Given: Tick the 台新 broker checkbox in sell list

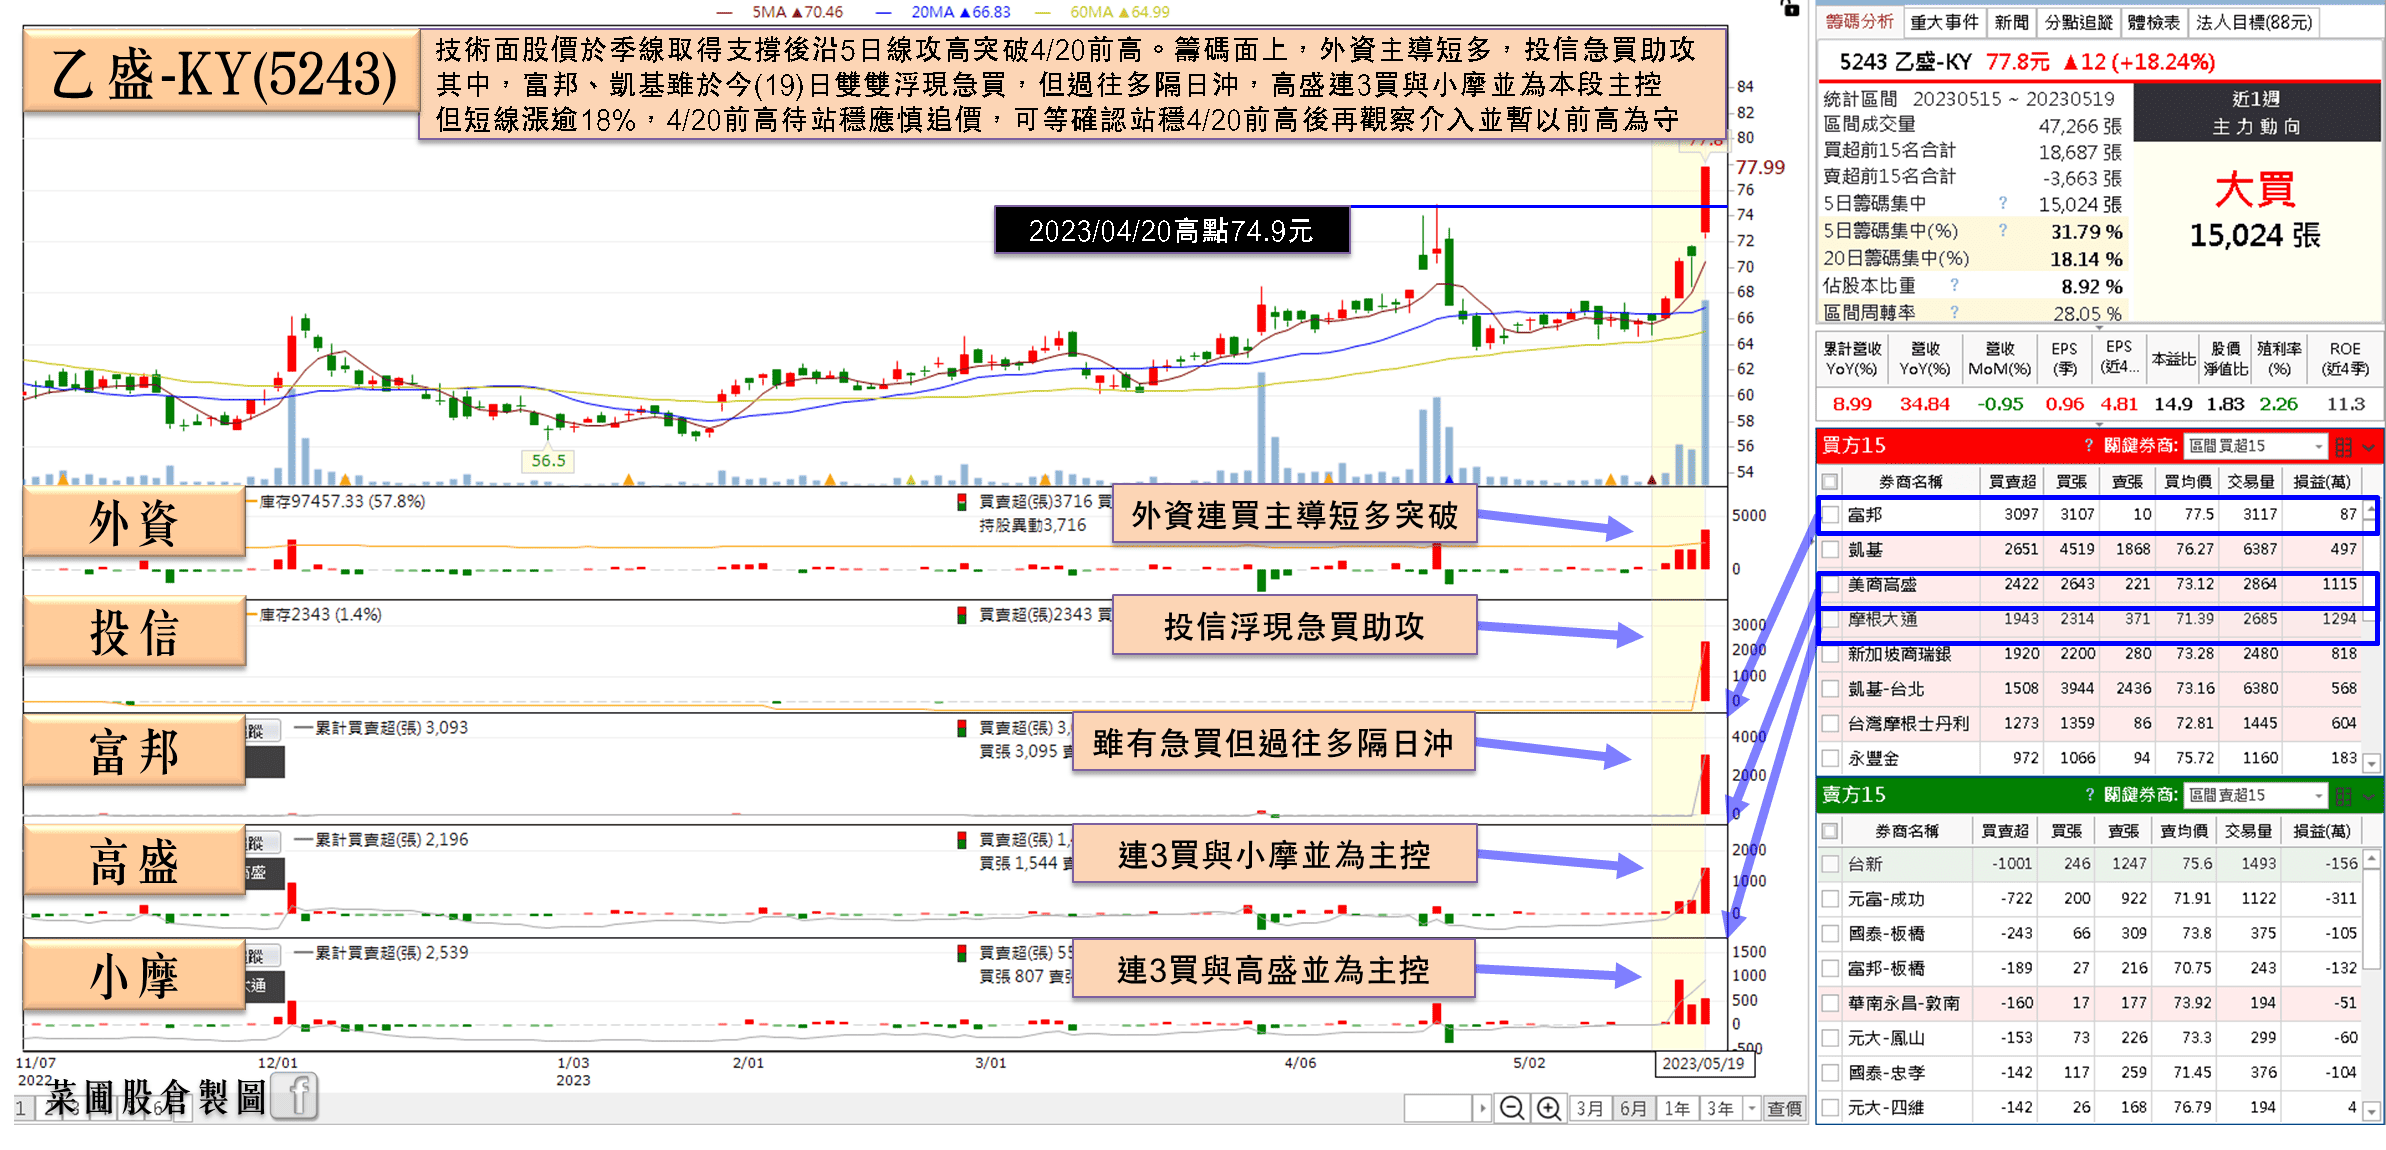Looking at the screenshot, I should pyautogui.click(x=1830, y=863).
